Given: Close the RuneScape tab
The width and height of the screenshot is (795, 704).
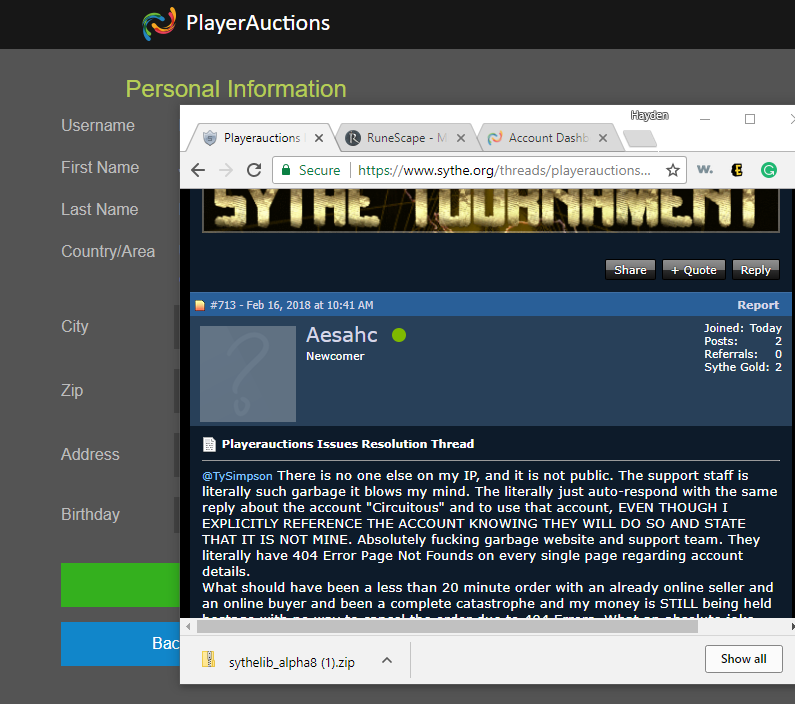Looking at the screenshot, I should point(460,138).
